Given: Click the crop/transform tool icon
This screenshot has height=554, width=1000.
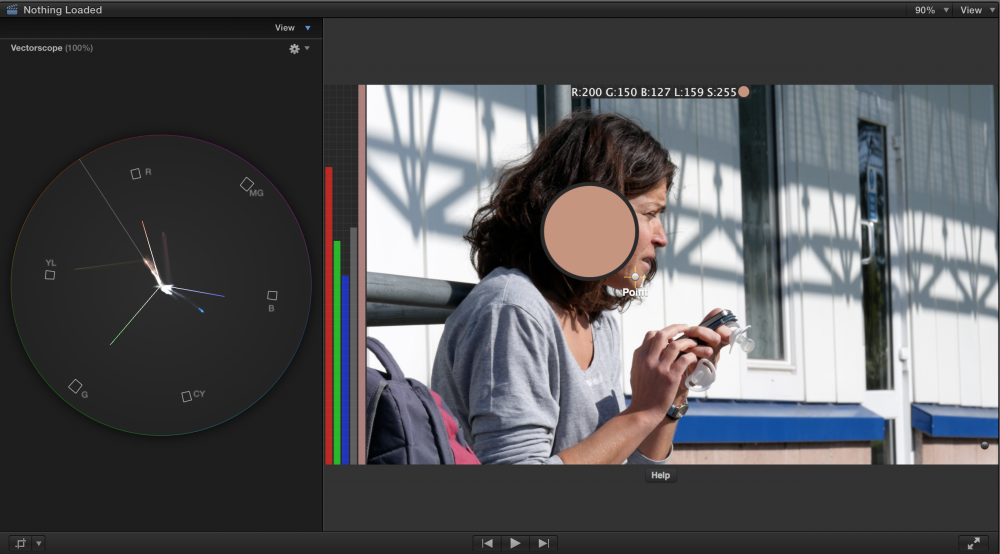Looking at the screenshot, I should tap(20, 543).
